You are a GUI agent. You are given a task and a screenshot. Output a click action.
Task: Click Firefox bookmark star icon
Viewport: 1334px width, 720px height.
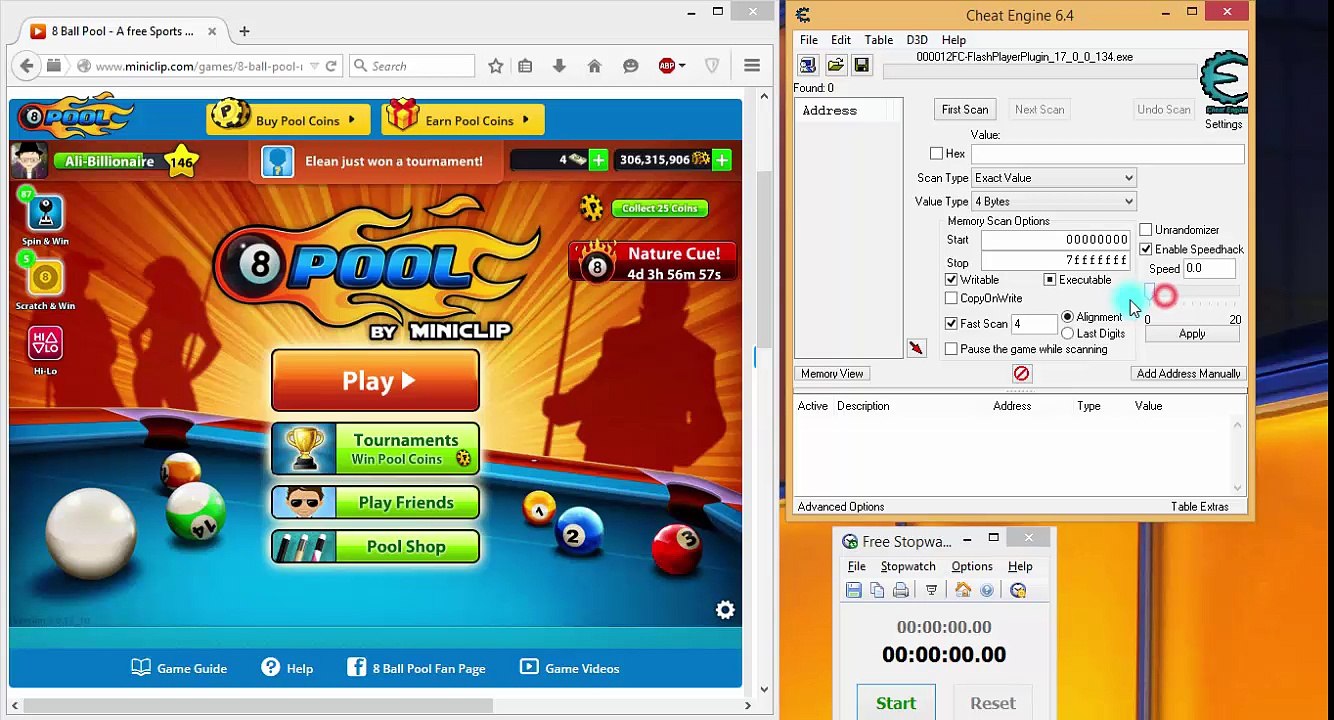point(495,66)
